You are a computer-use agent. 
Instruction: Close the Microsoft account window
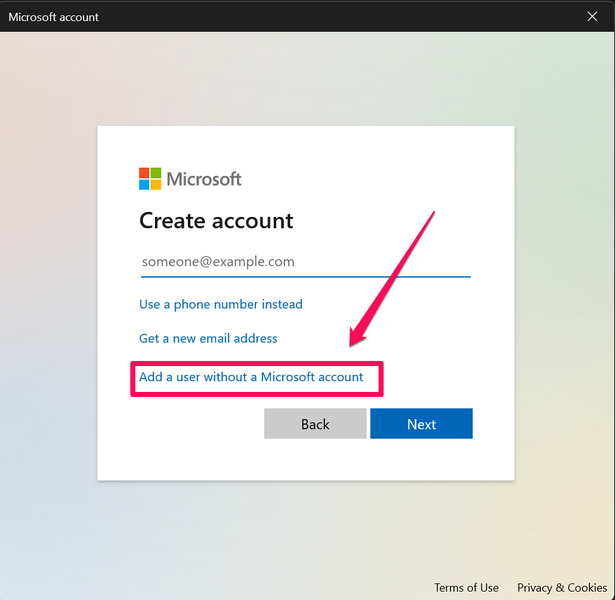click(592, 16)
